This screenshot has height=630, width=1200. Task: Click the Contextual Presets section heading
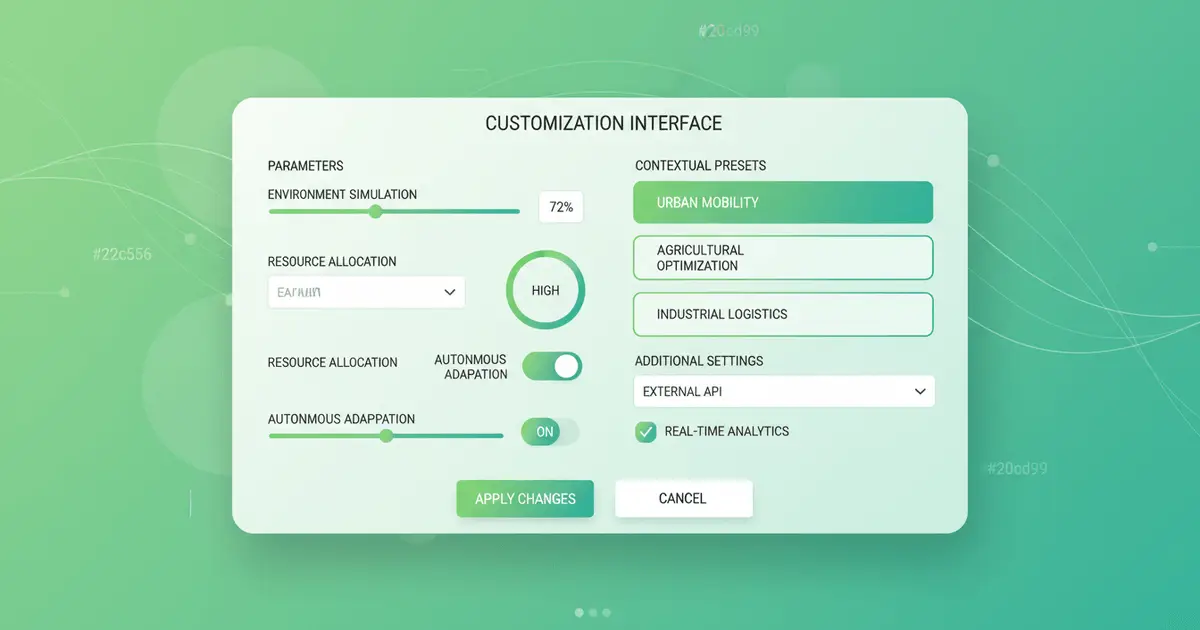[700, 165]
